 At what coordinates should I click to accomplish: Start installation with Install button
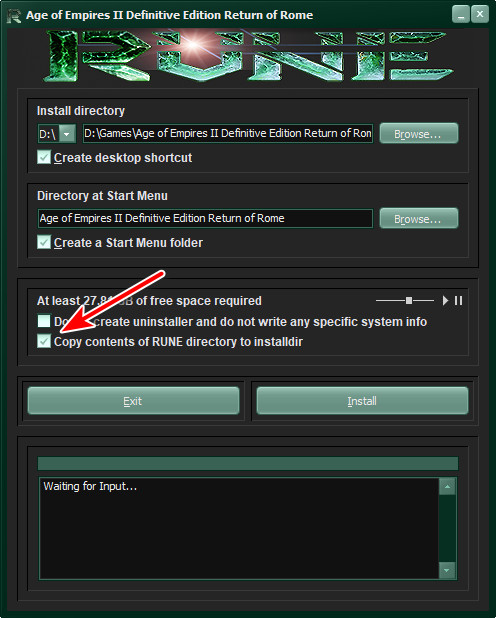[362, 400]
